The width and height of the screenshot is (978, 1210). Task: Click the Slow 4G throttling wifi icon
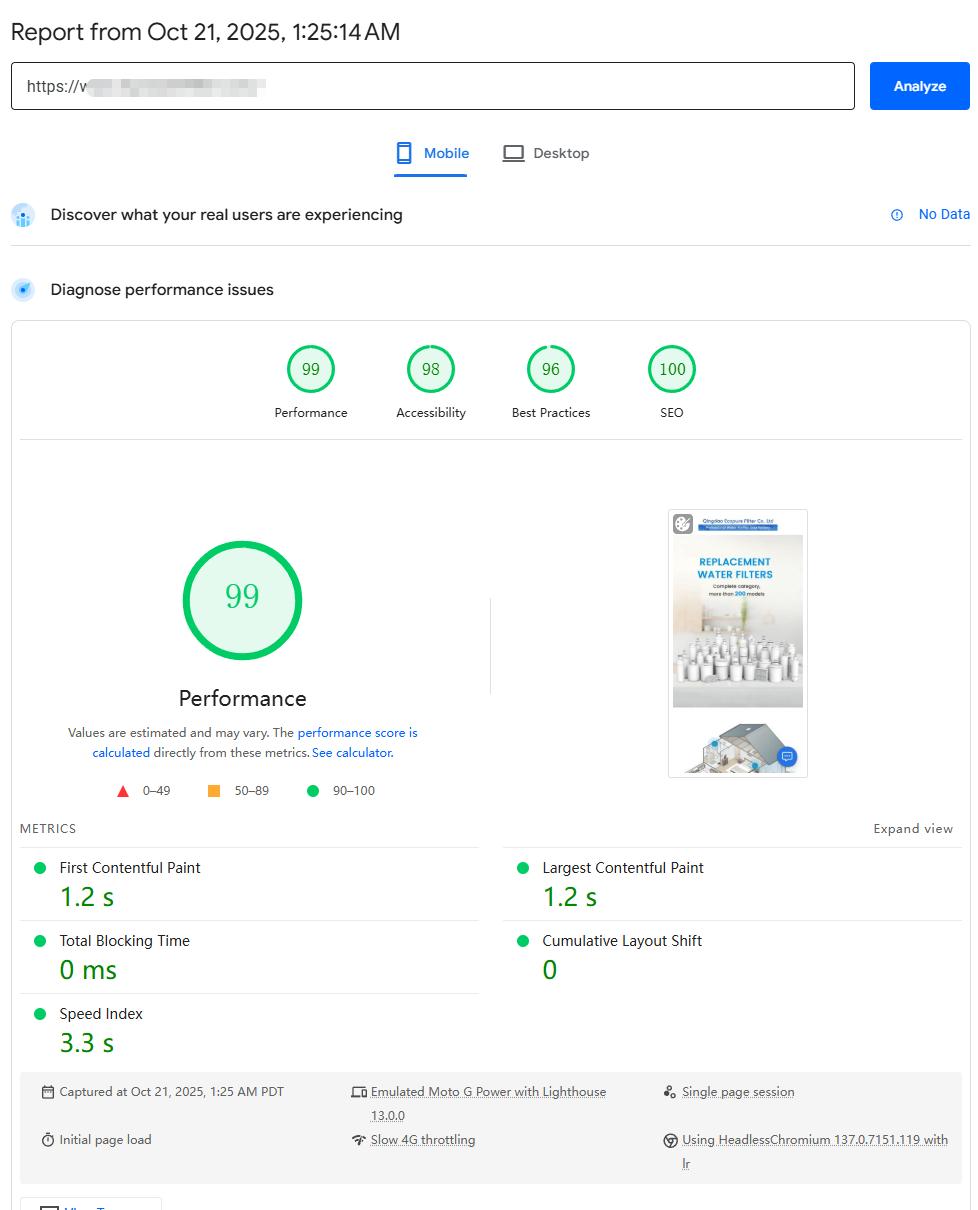click(x=359, y=1140)
